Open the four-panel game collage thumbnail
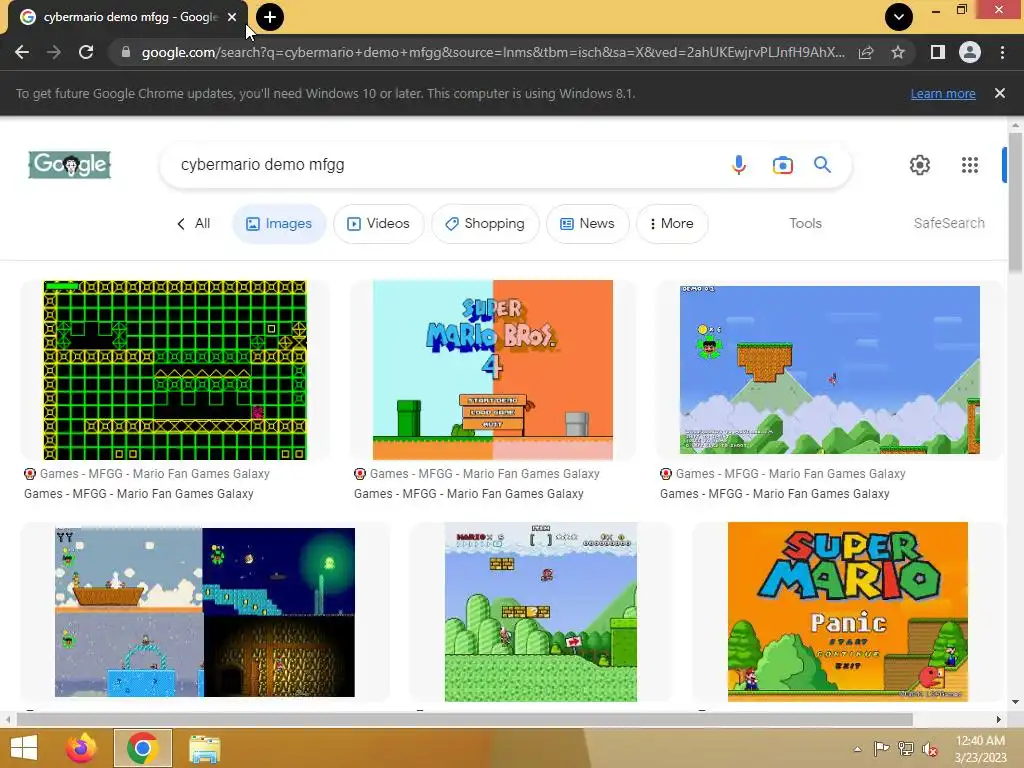The height and width of the screenshot is (768, 1024). pyautogui.click(x=205, y=612)
